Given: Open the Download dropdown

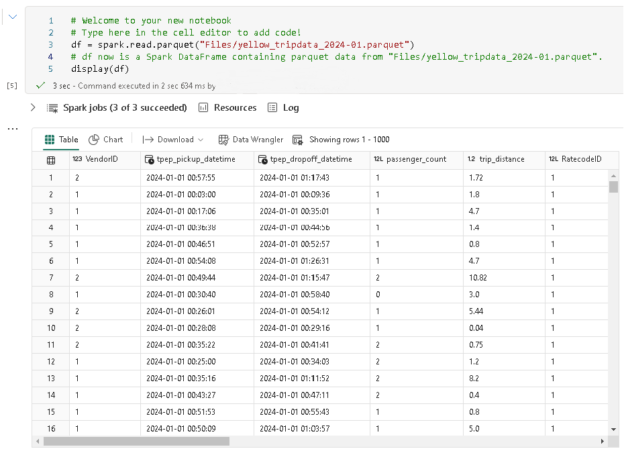Looking at the screenshot, I should pos(173,139).
